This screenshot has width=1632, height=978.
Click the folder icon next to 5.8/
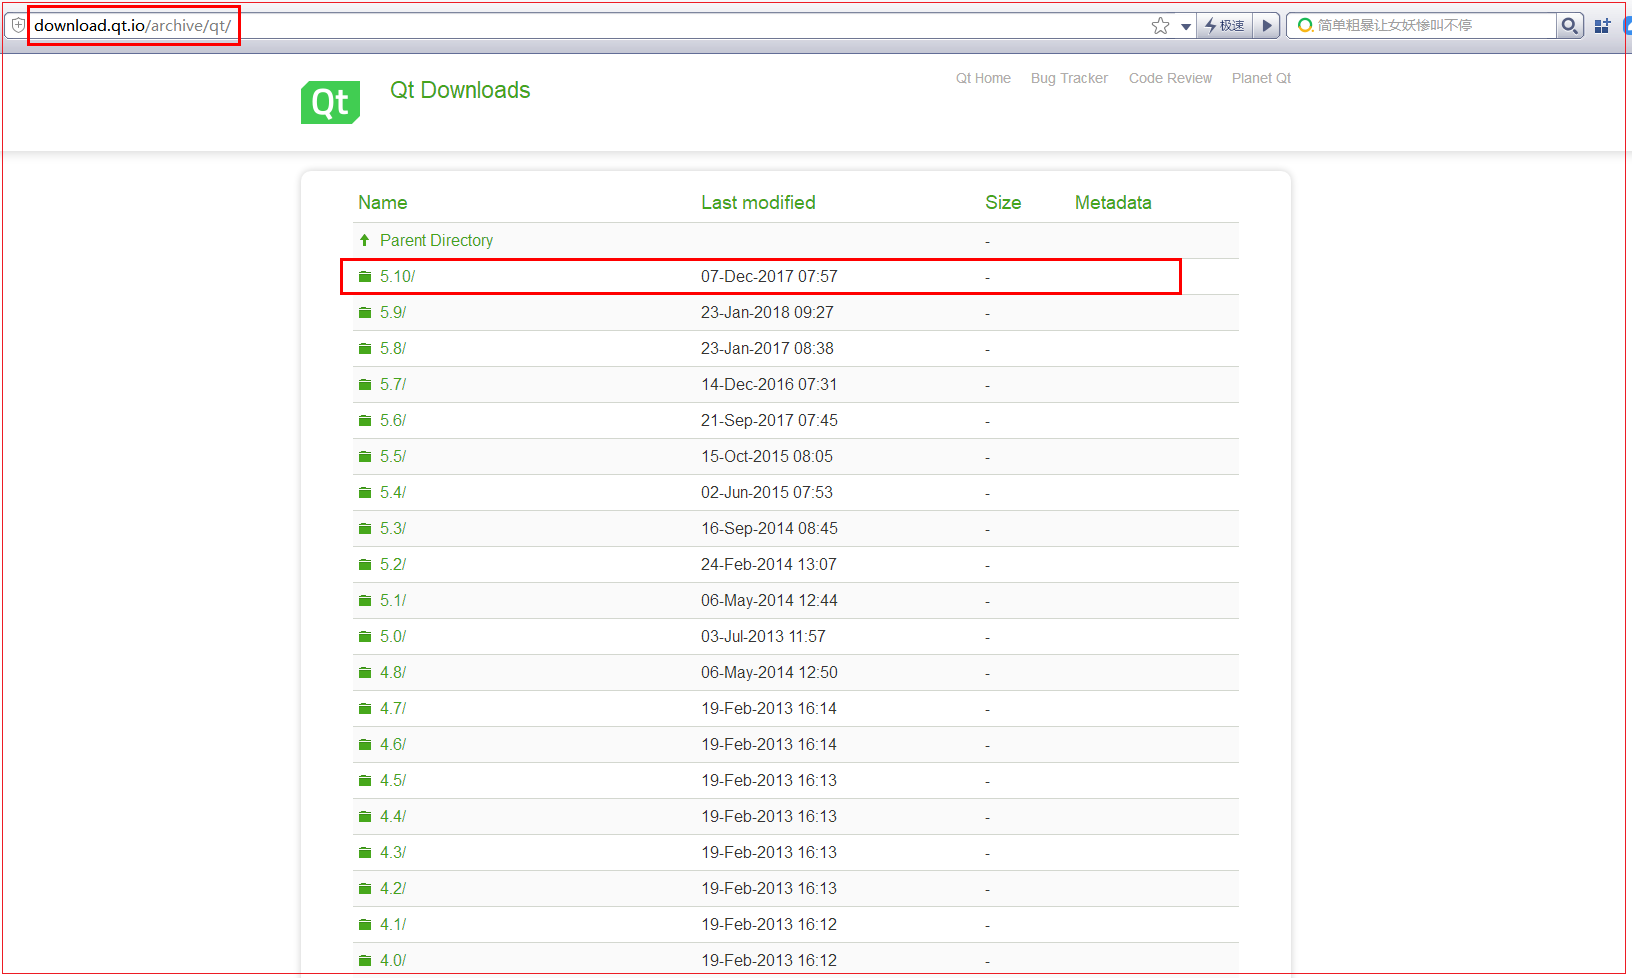[x=365, y=349]
